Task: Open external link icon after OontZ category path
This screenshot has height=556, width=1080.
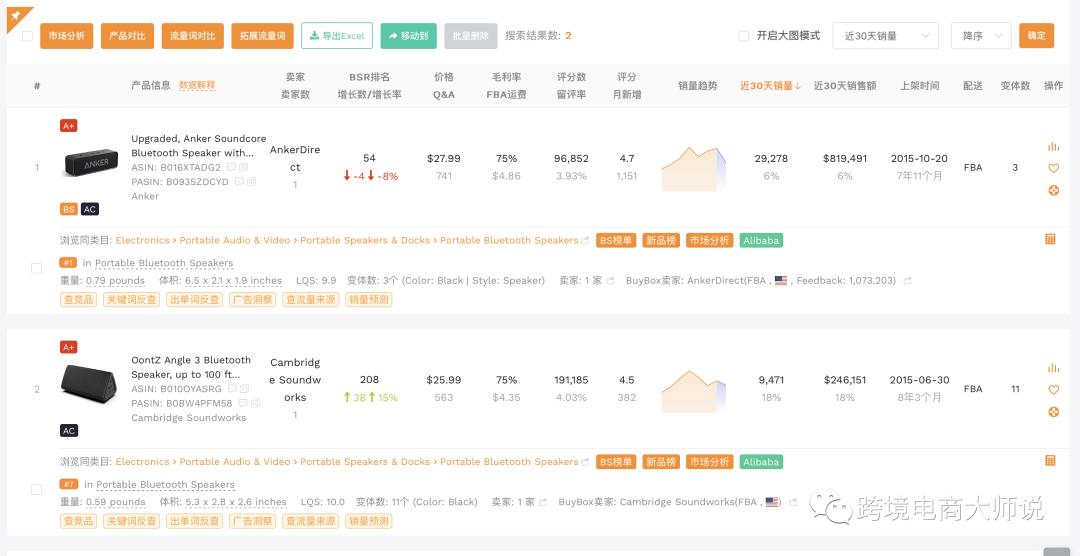Action: (x=585, y=462)
